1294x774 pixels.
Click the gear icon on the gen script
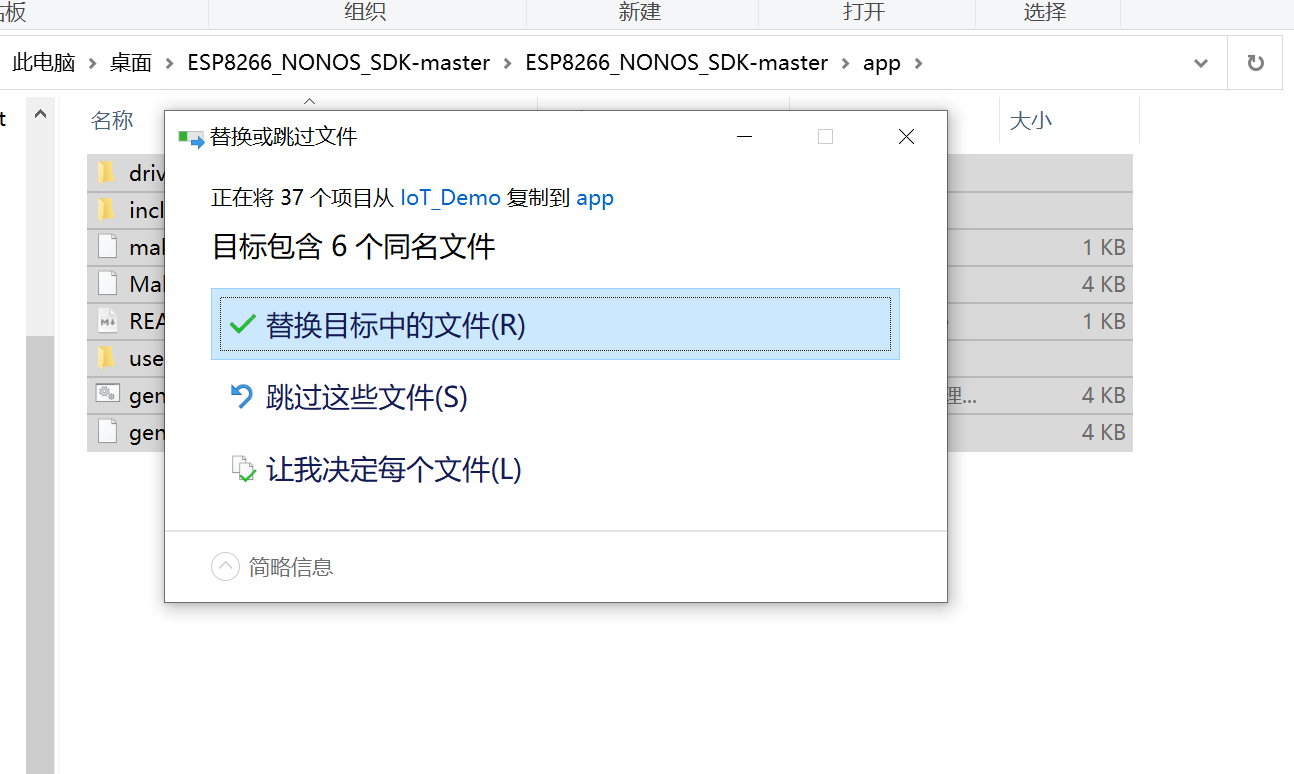pos(107,394)
